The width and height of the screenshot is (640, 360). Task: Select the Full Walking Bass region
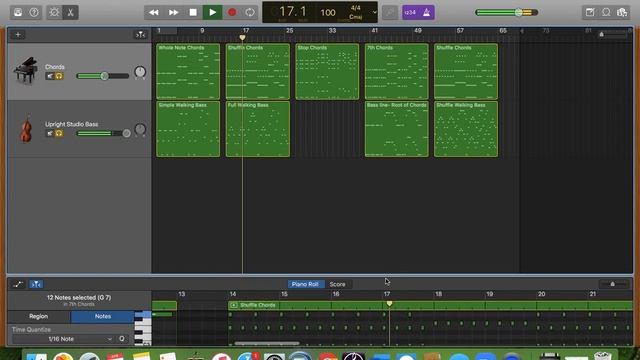click(x=258, y=129)
